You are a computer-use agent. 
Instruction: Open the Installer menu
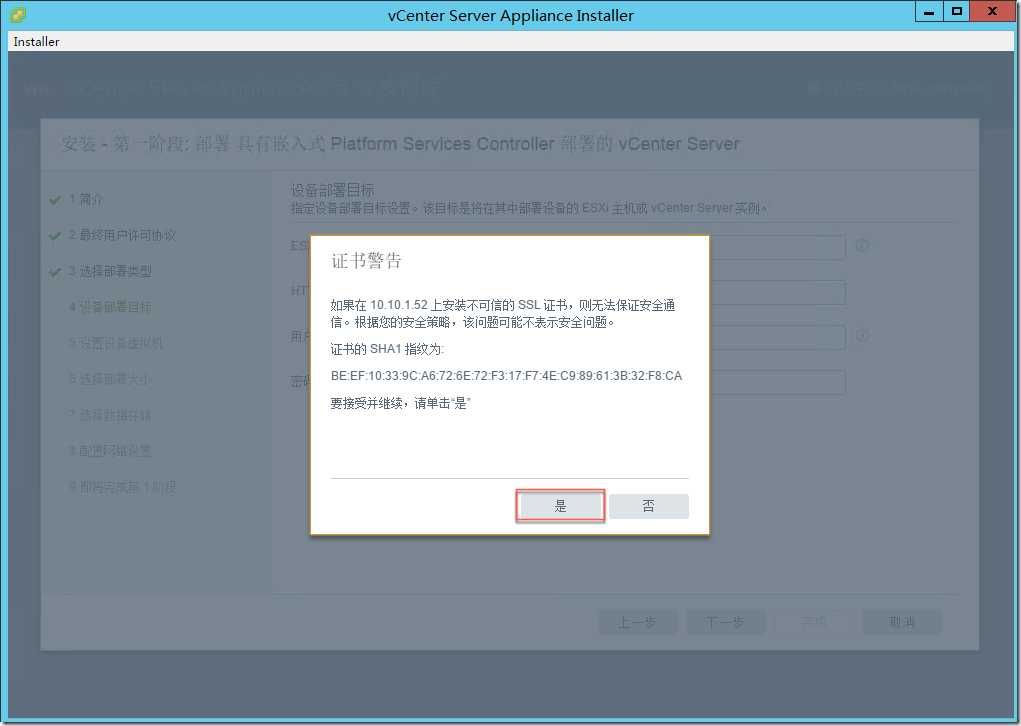36,42
